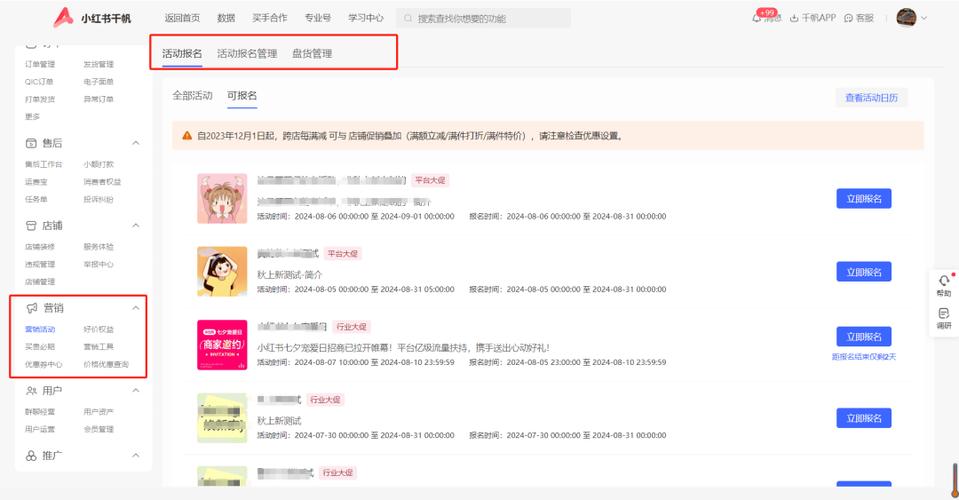Open the 盘货管理 tab
Screen dimensions: 959x500
[312, 53]
